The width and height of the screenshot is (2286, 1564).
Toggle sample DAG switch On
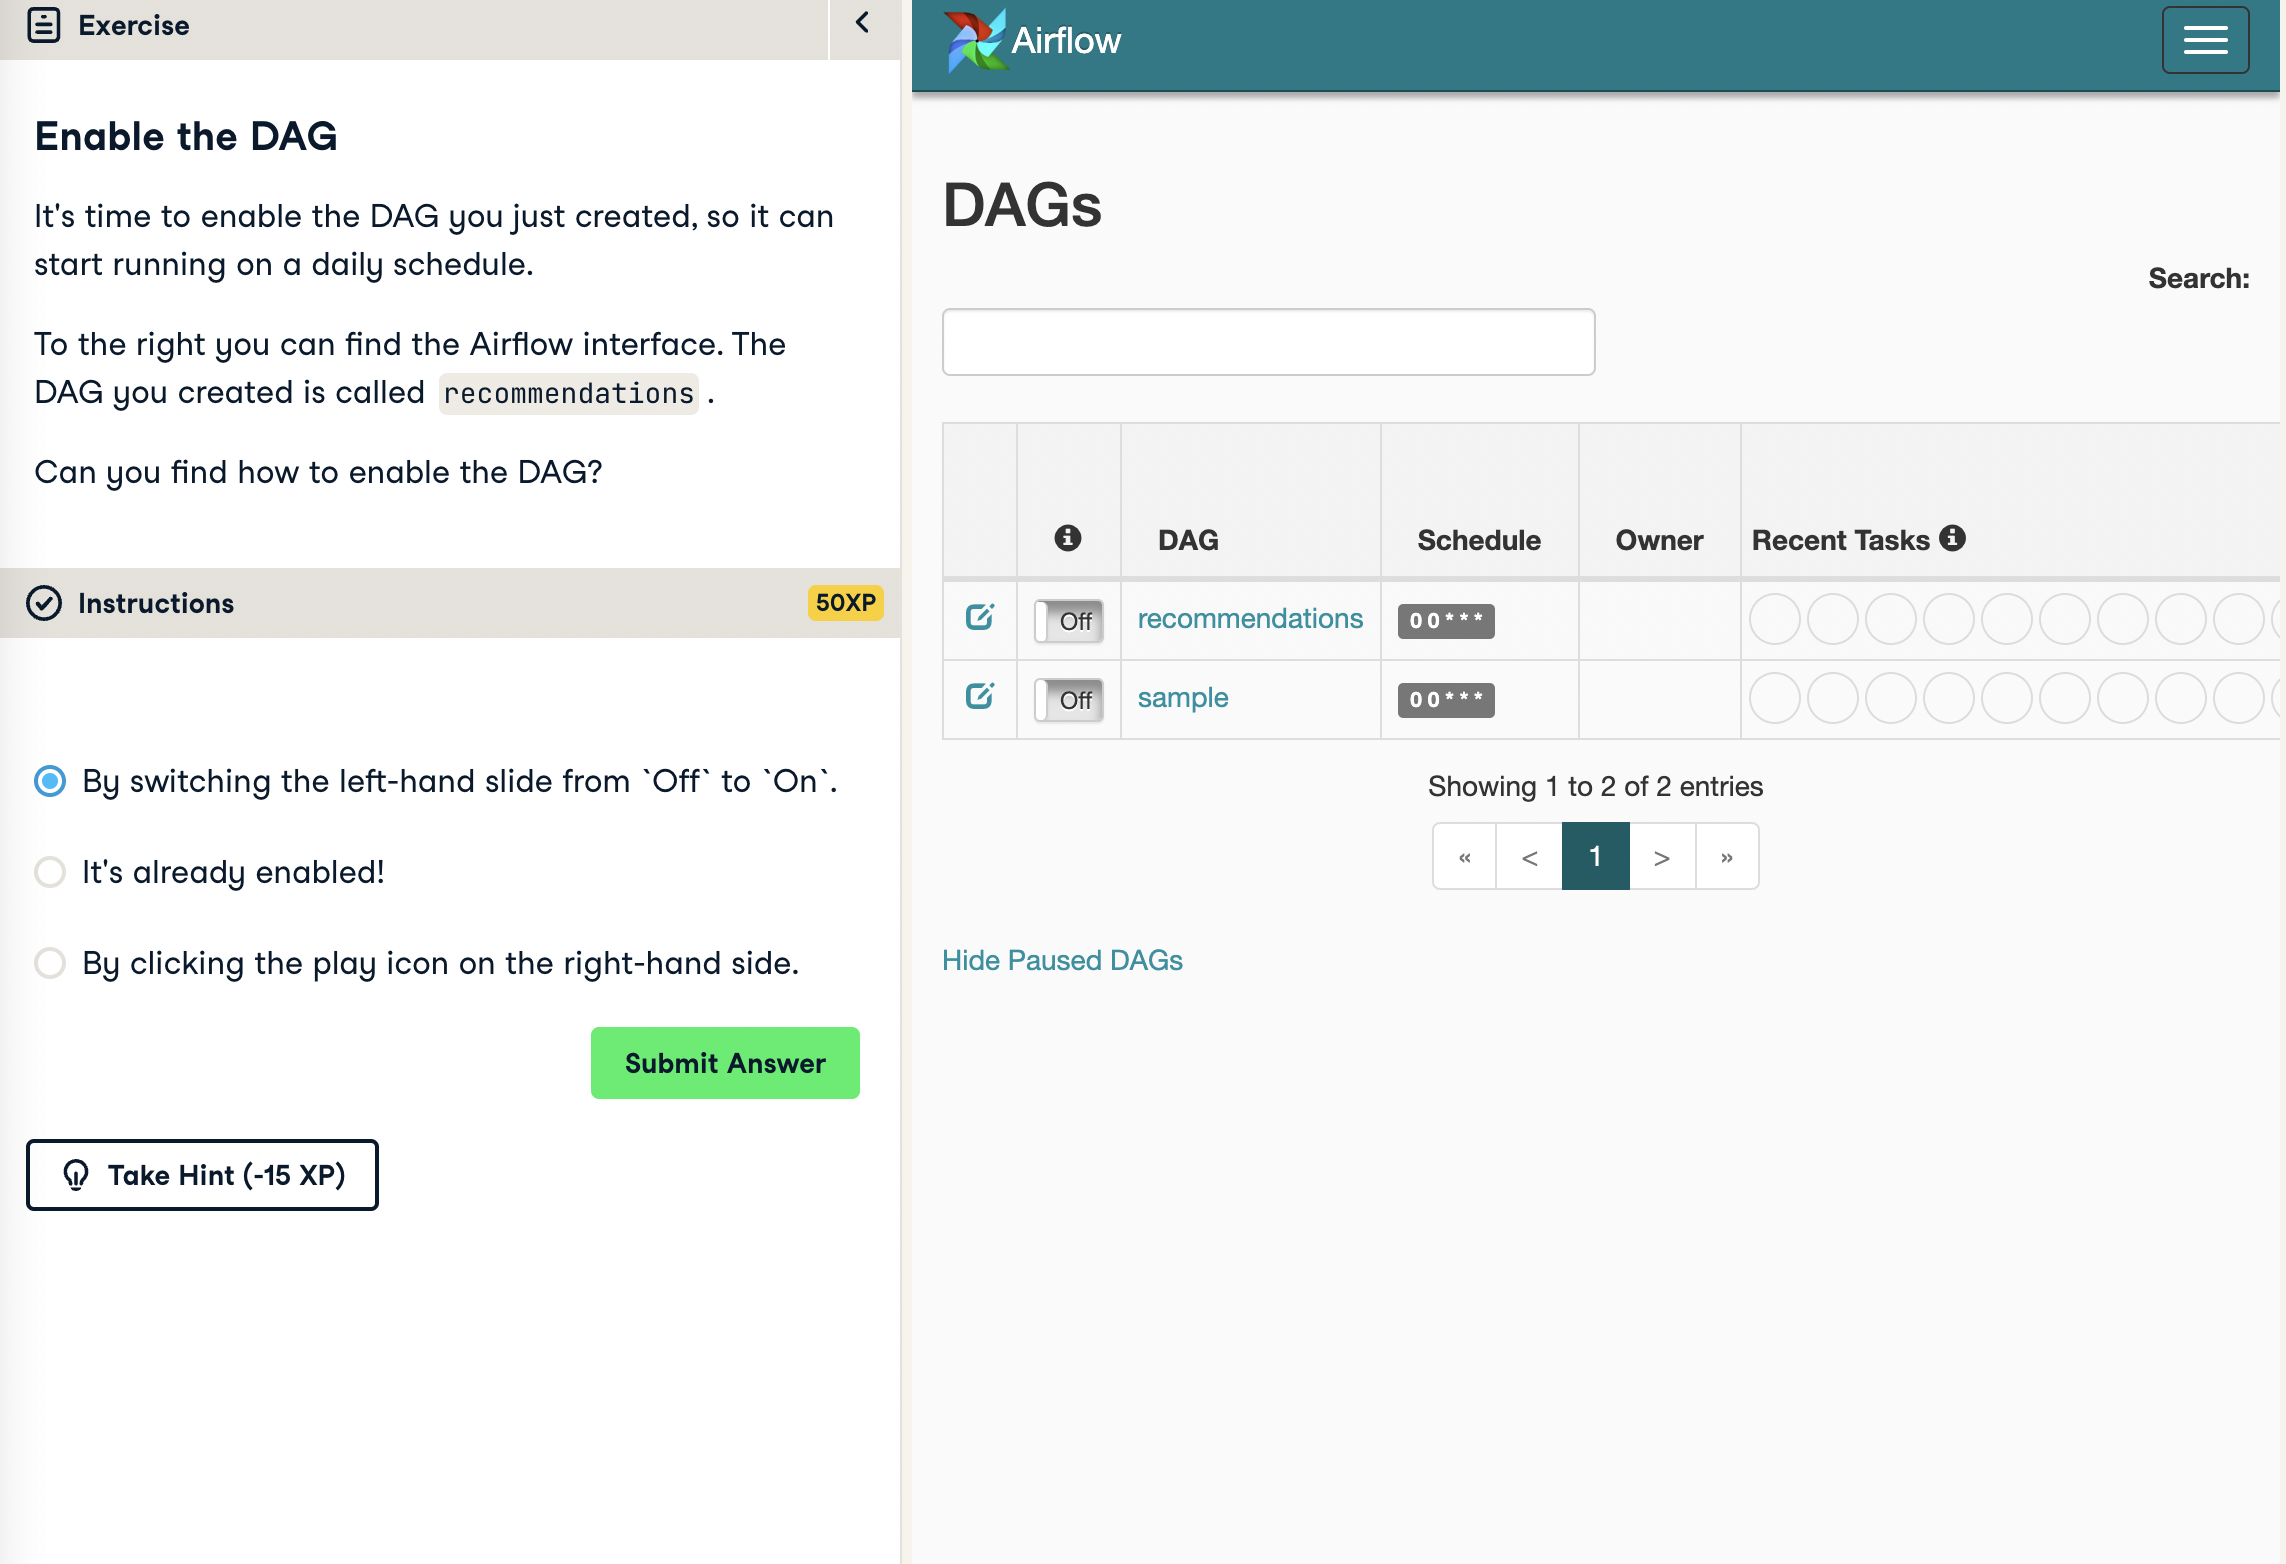1068,700
